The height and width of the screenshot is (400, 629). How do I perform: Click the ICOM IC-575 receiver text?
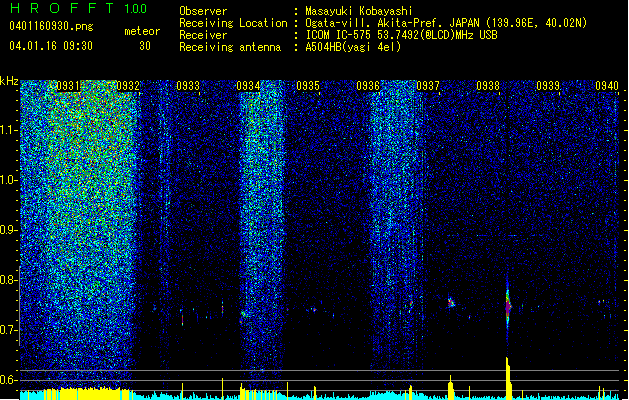[401, 35]
